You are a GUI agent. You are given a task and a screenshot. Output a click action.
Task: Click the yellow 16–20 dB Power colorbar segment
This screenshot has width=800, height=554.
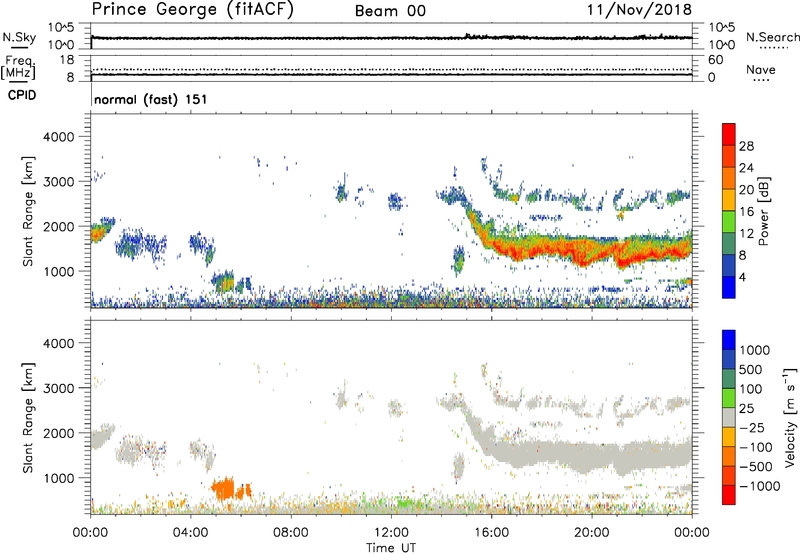(x=729, y=199)
